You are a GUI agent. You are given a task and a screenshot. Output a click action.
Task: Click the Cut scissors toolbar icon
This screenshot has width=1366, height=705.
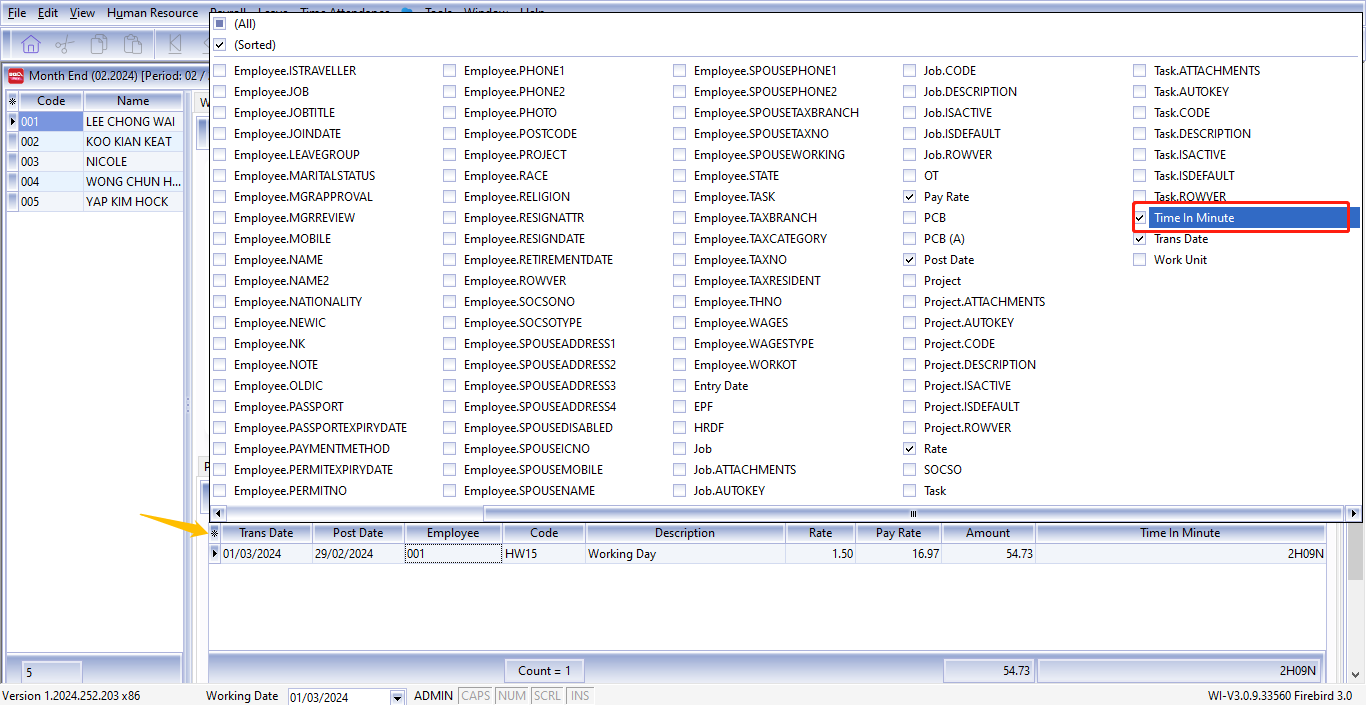(x=65, y=44)
